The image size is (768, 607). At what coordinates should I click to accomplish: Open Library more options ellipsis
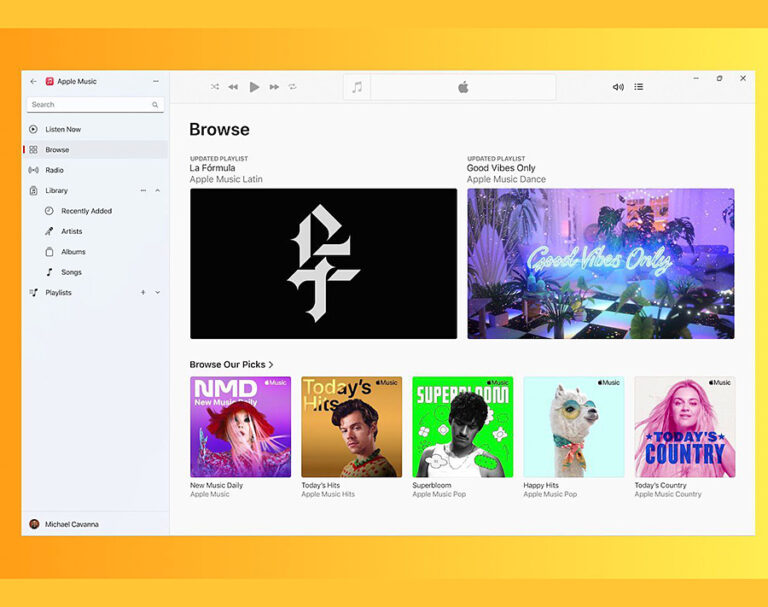pyautogui.click(x=143, y=190)
